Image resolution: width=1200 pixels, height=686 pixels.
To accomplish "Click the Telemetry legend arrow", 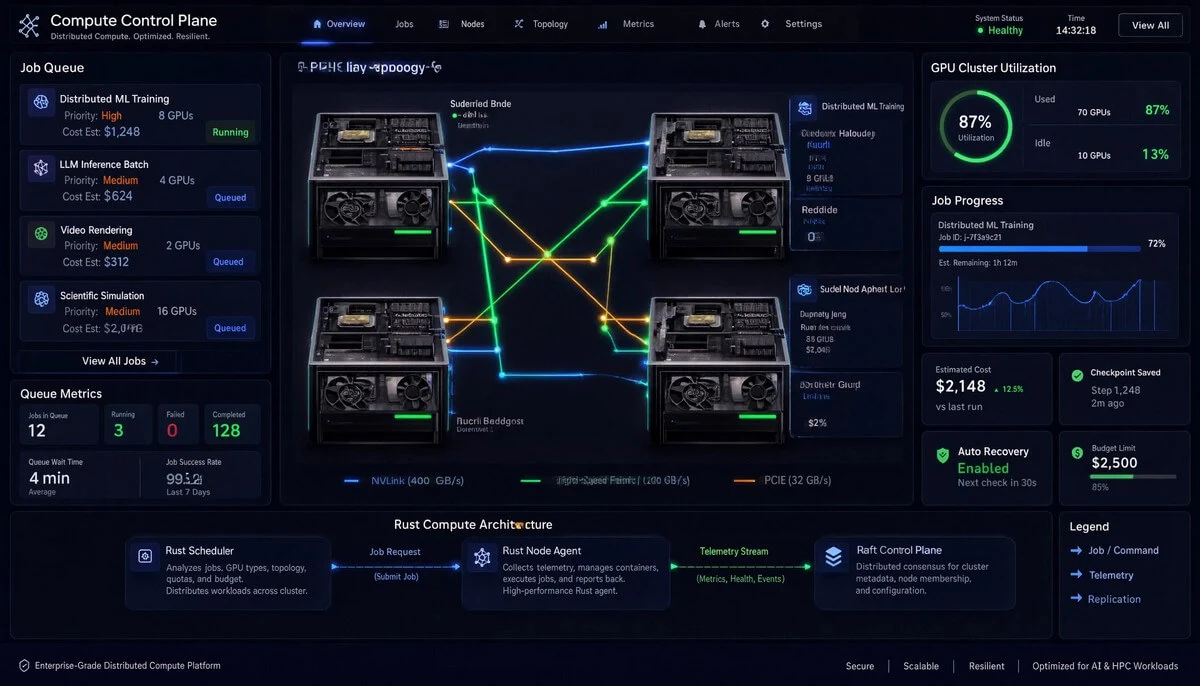I will click(1076, 575).
